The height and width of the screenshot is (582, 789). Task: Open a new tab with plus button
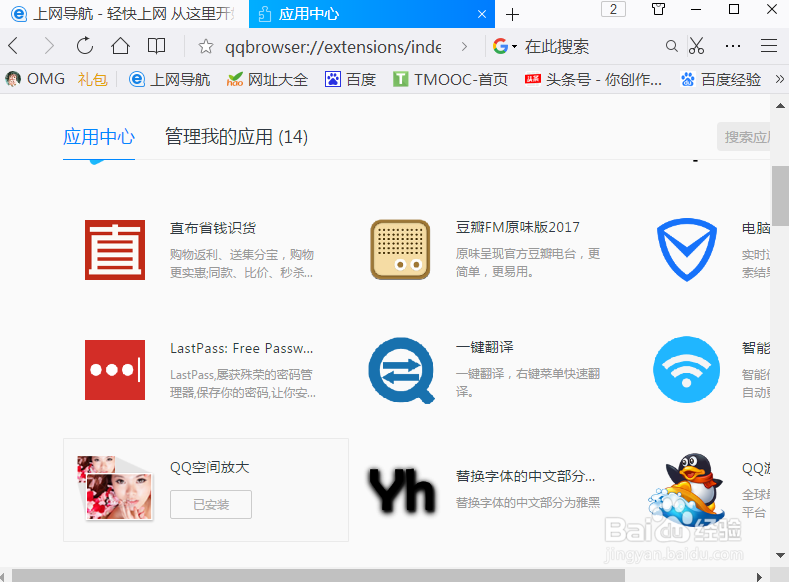pyautogui.click(x=512, y=15)
